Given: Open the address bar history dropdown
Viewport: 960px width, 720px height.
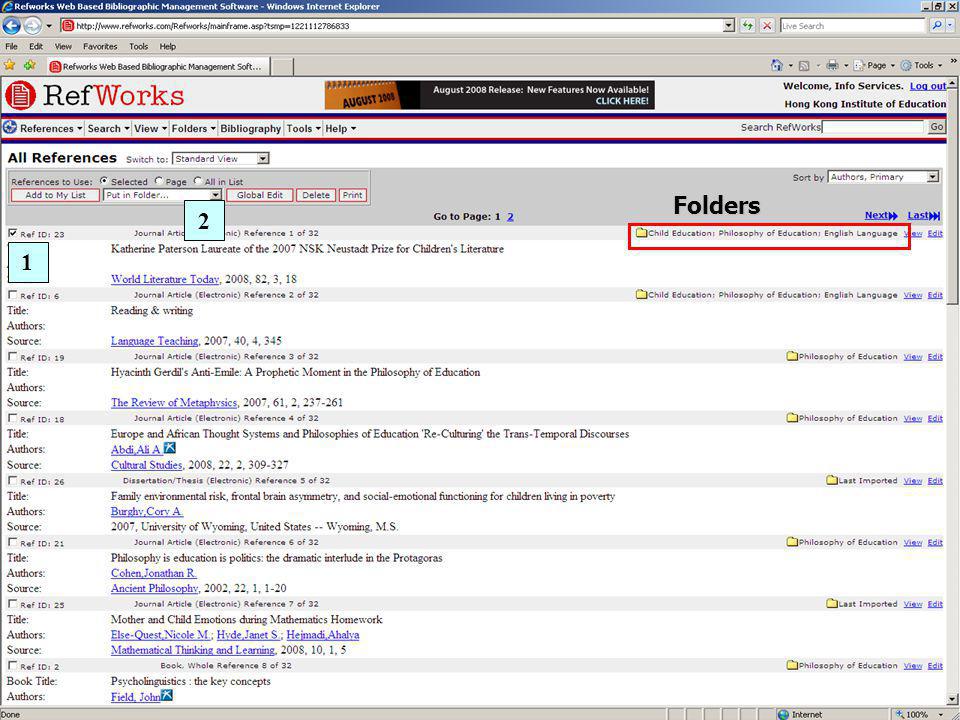Looking at the screenshot, I should point(729,26).
